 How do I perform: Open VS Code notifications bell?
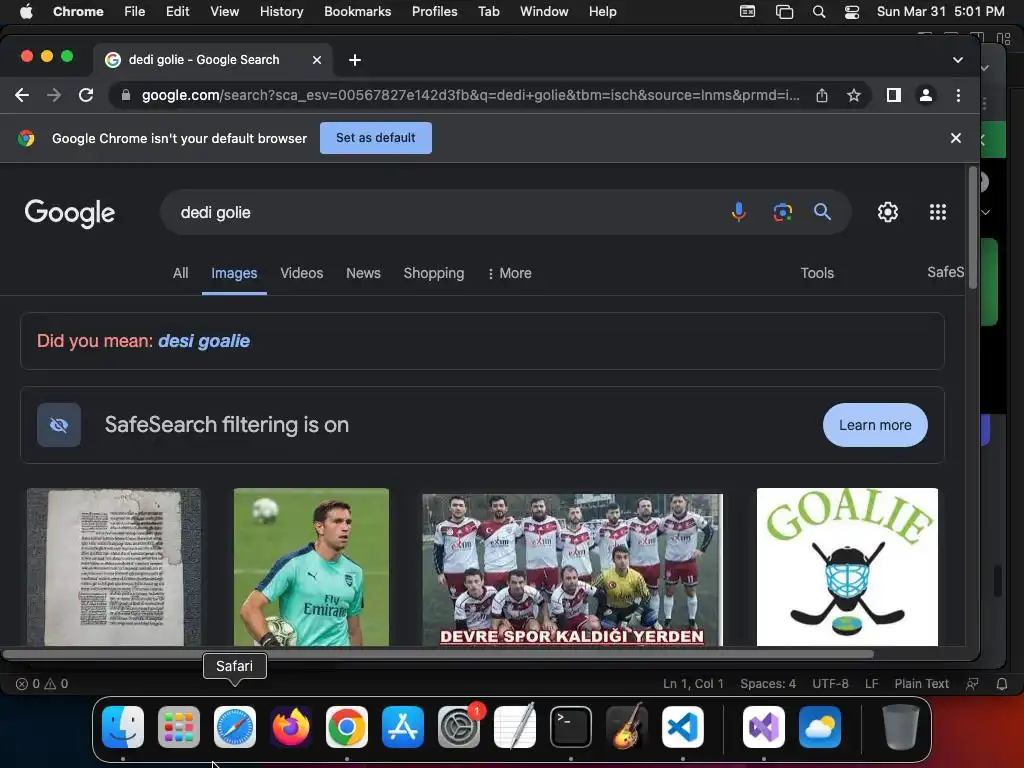point(1001,684)
